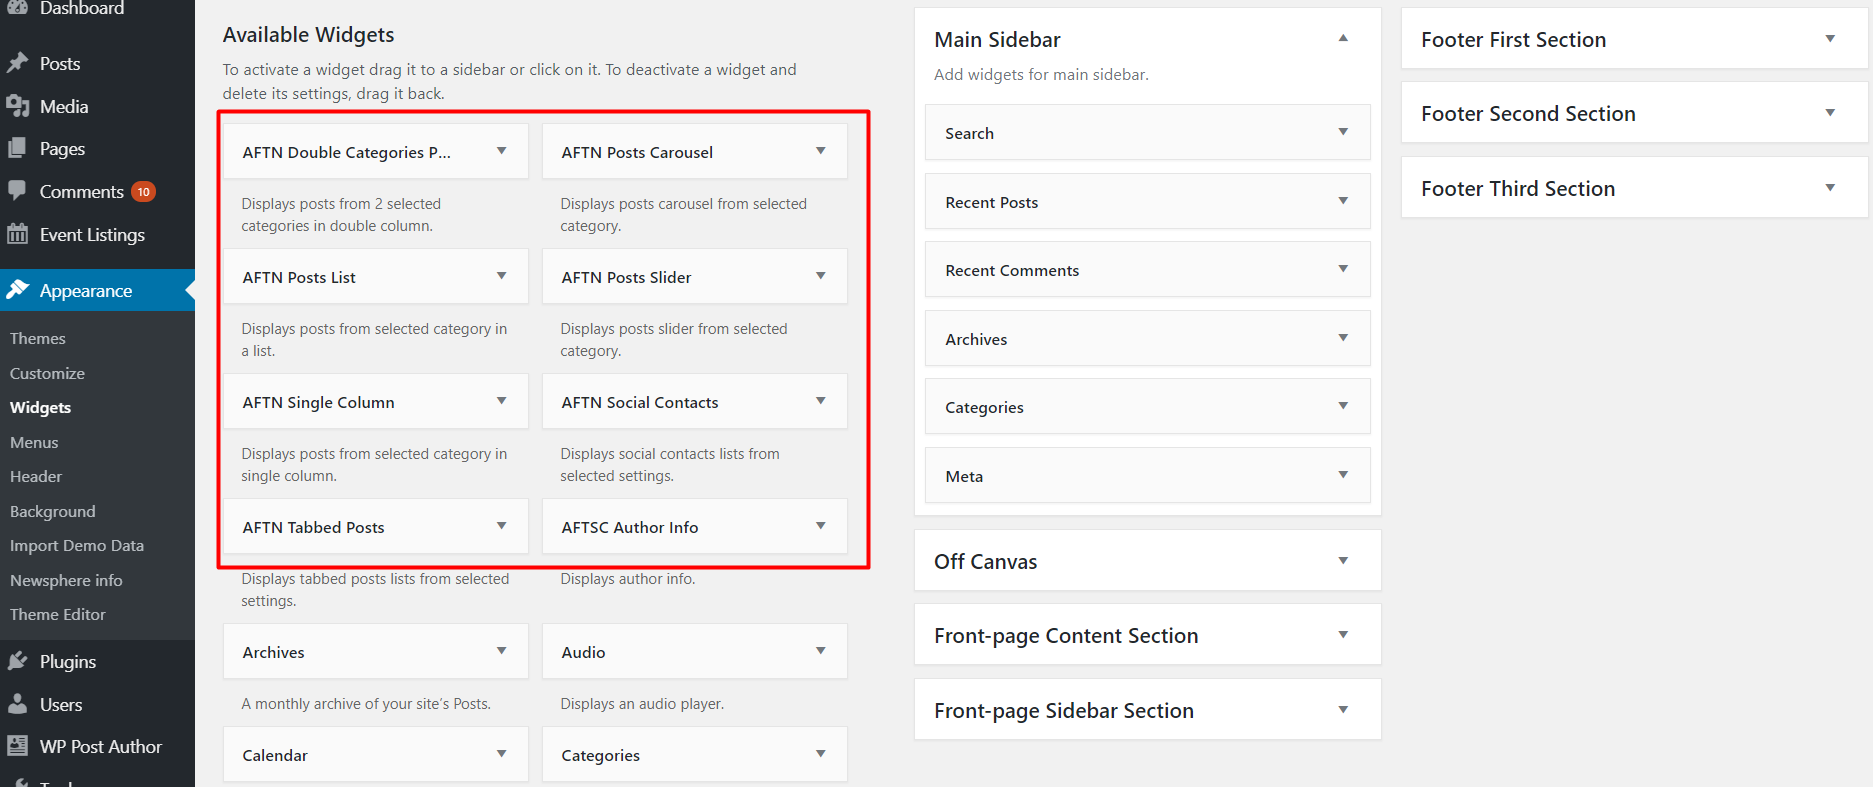Image resolution: width=1873 pixels, height=787 pixels.
Task: Open Newsphere info link
Action: [x=66, y=580]
